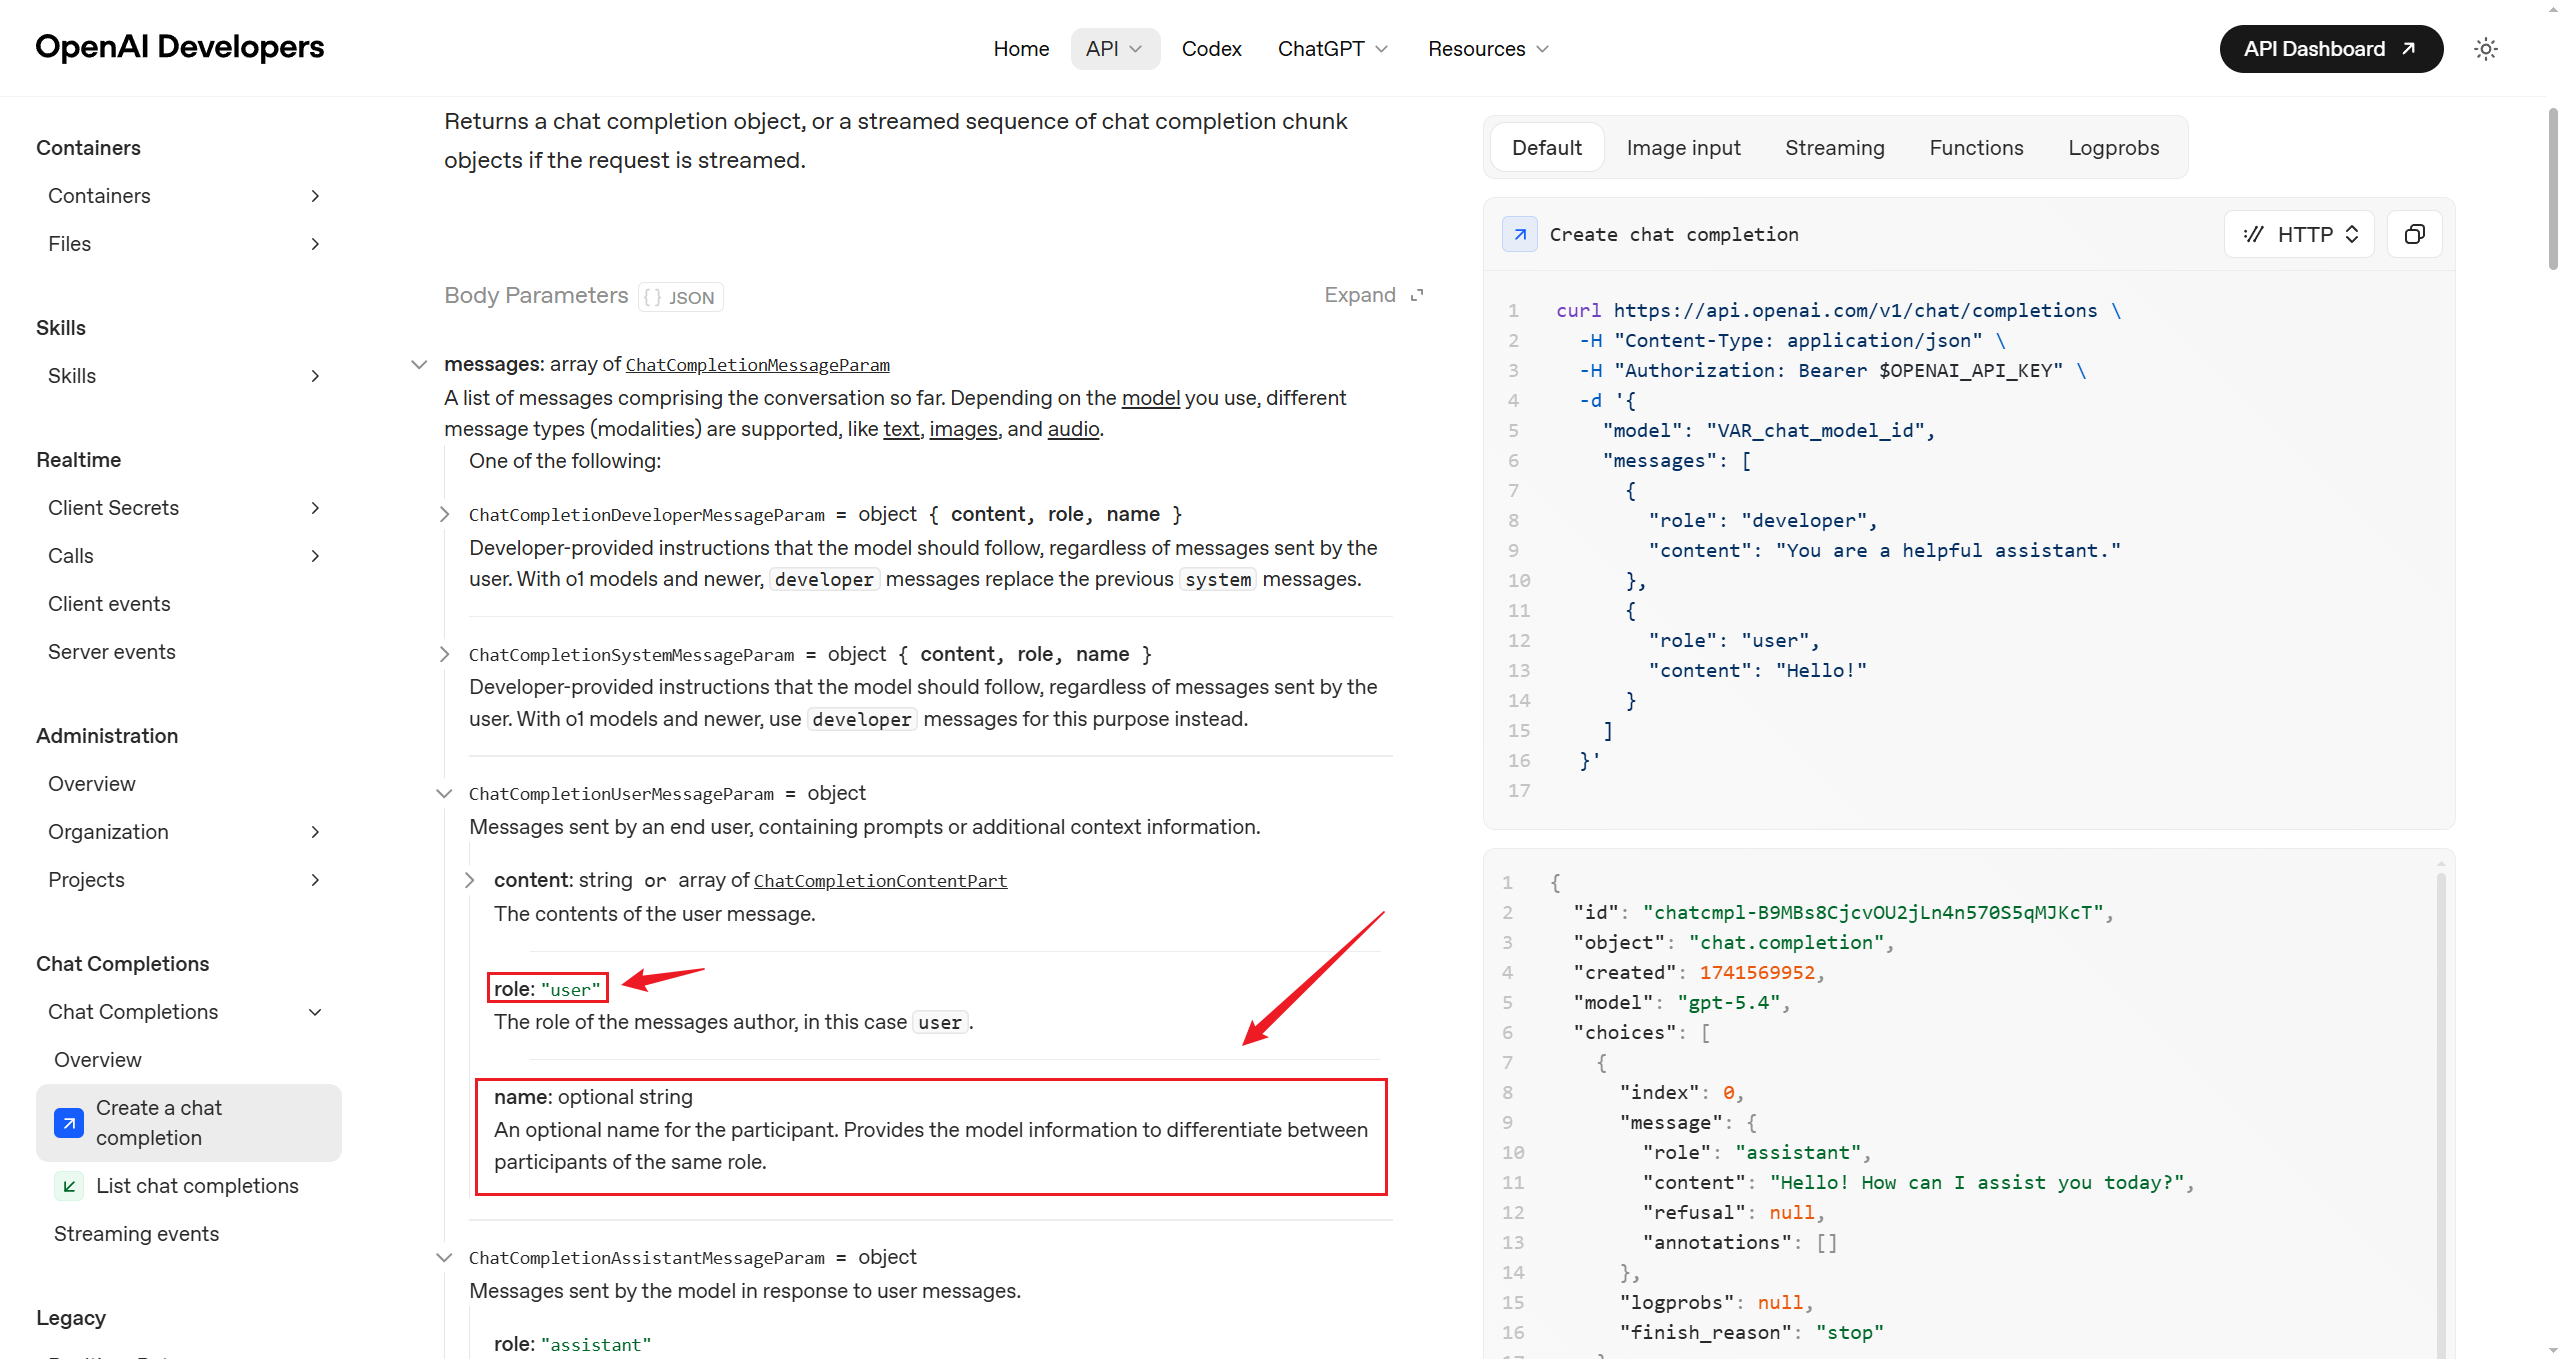2560x1359 pixels.
Task: Click the page's vertical scrollbar thumb
Action: pos(2553,188)
